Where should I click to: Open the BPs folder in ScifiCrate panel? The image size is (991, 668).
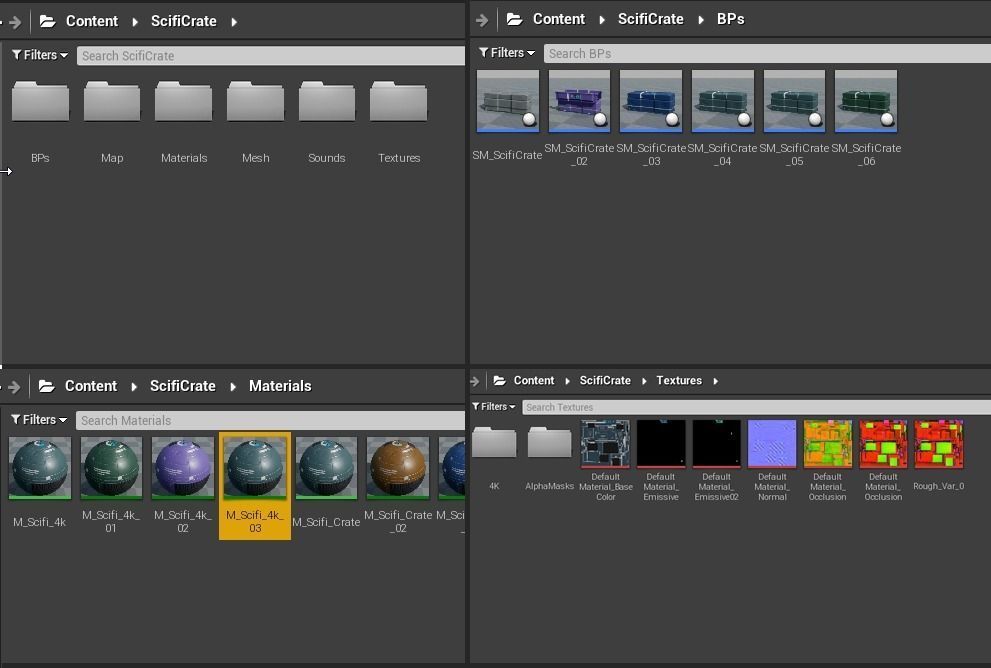point(40,101)
